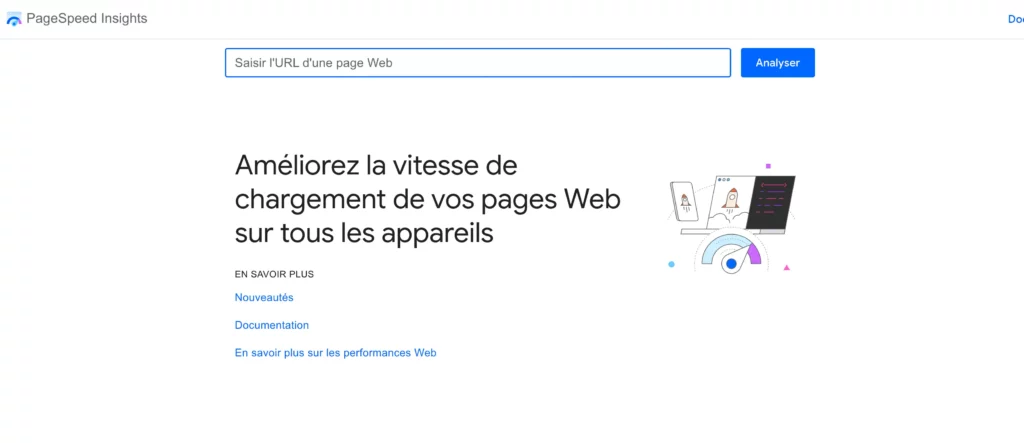
Task: Click the rocket and speedometer illustration
Action: 731,218
